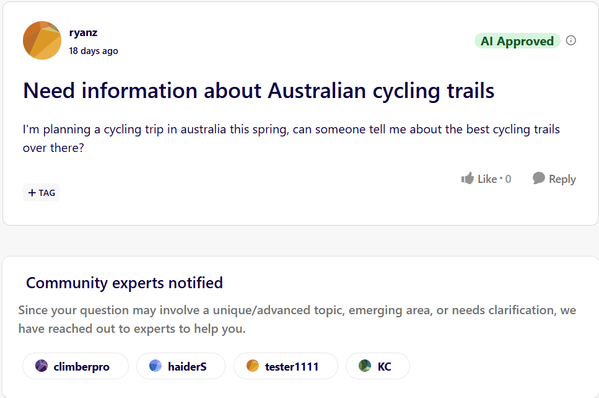Open the climberpro expert name
Image resolution: width=599 pixels, height=398 pixels.
[x=81, y=367]
